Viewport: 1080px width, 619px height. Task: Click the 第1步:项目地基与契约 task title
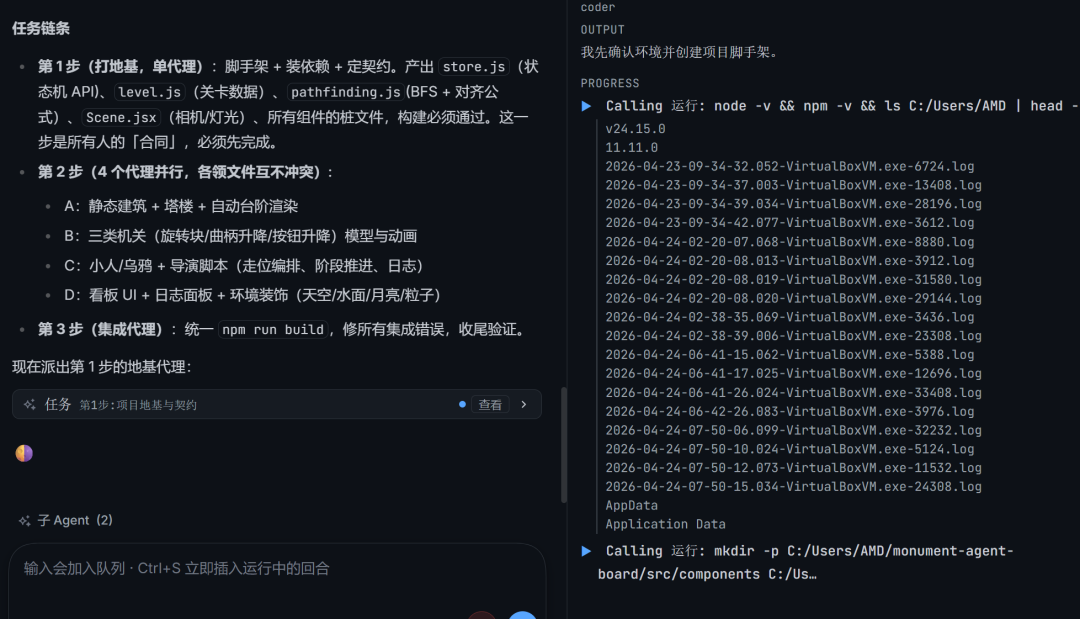(x=138, y=406)
